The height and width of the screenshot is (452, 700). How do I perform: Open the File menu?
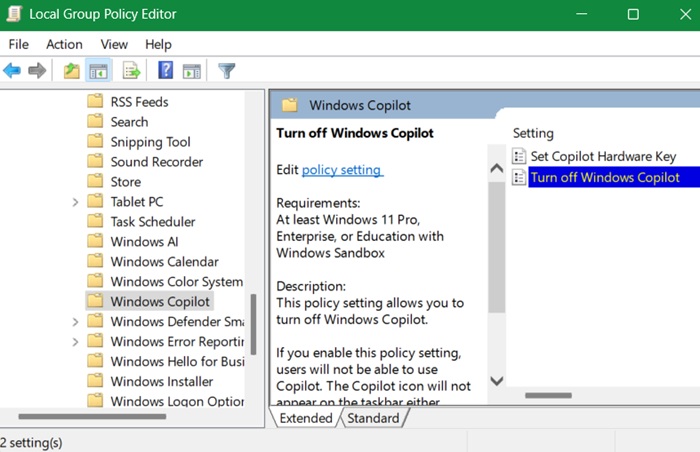point(18,44)
